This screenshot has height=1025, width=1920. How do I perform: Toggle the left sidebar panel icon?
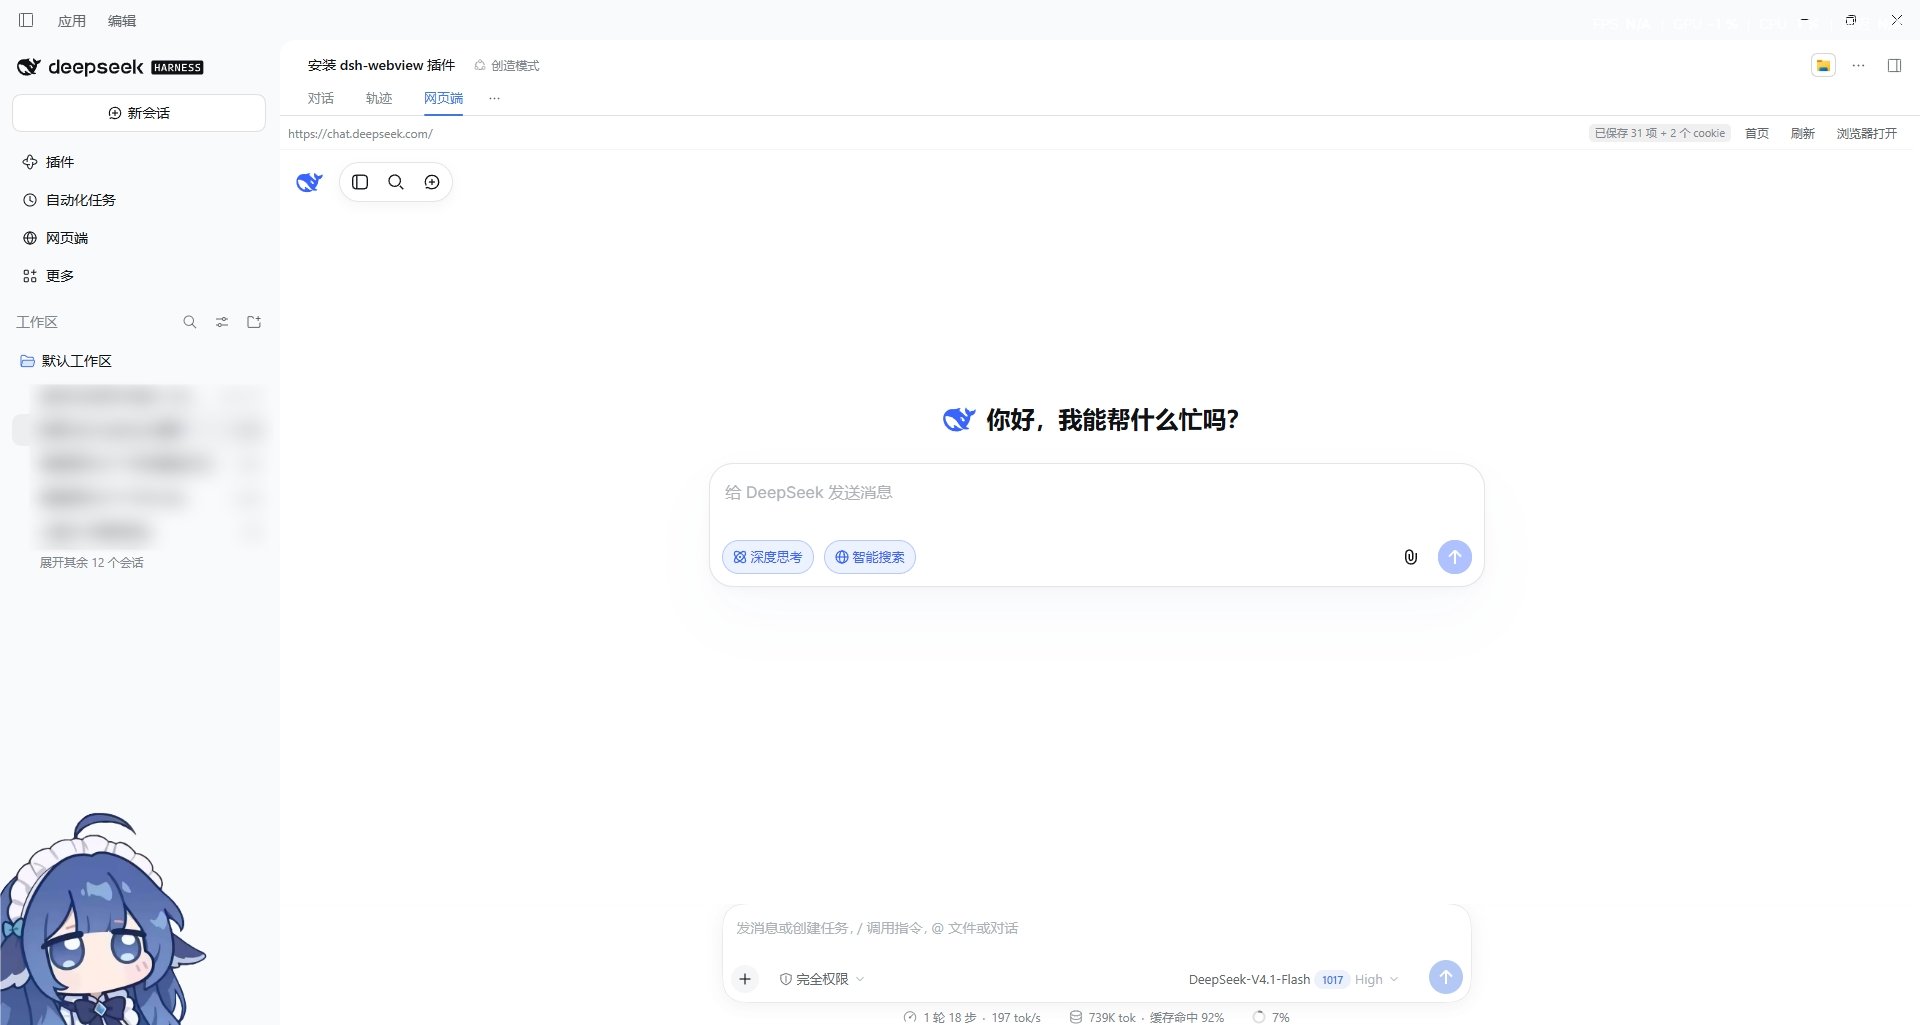(x=26, y=20)
